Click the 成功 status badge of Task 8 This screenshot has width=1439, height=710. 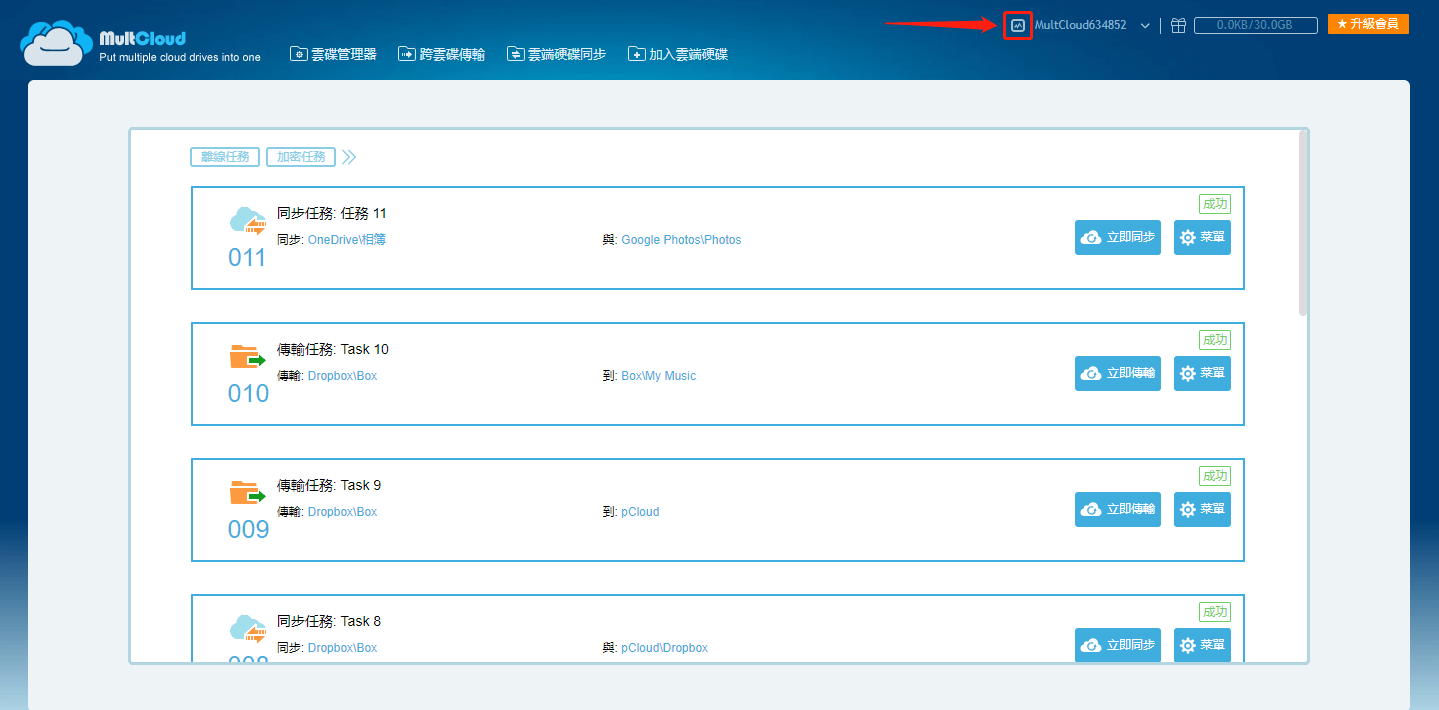(1215, 612)
